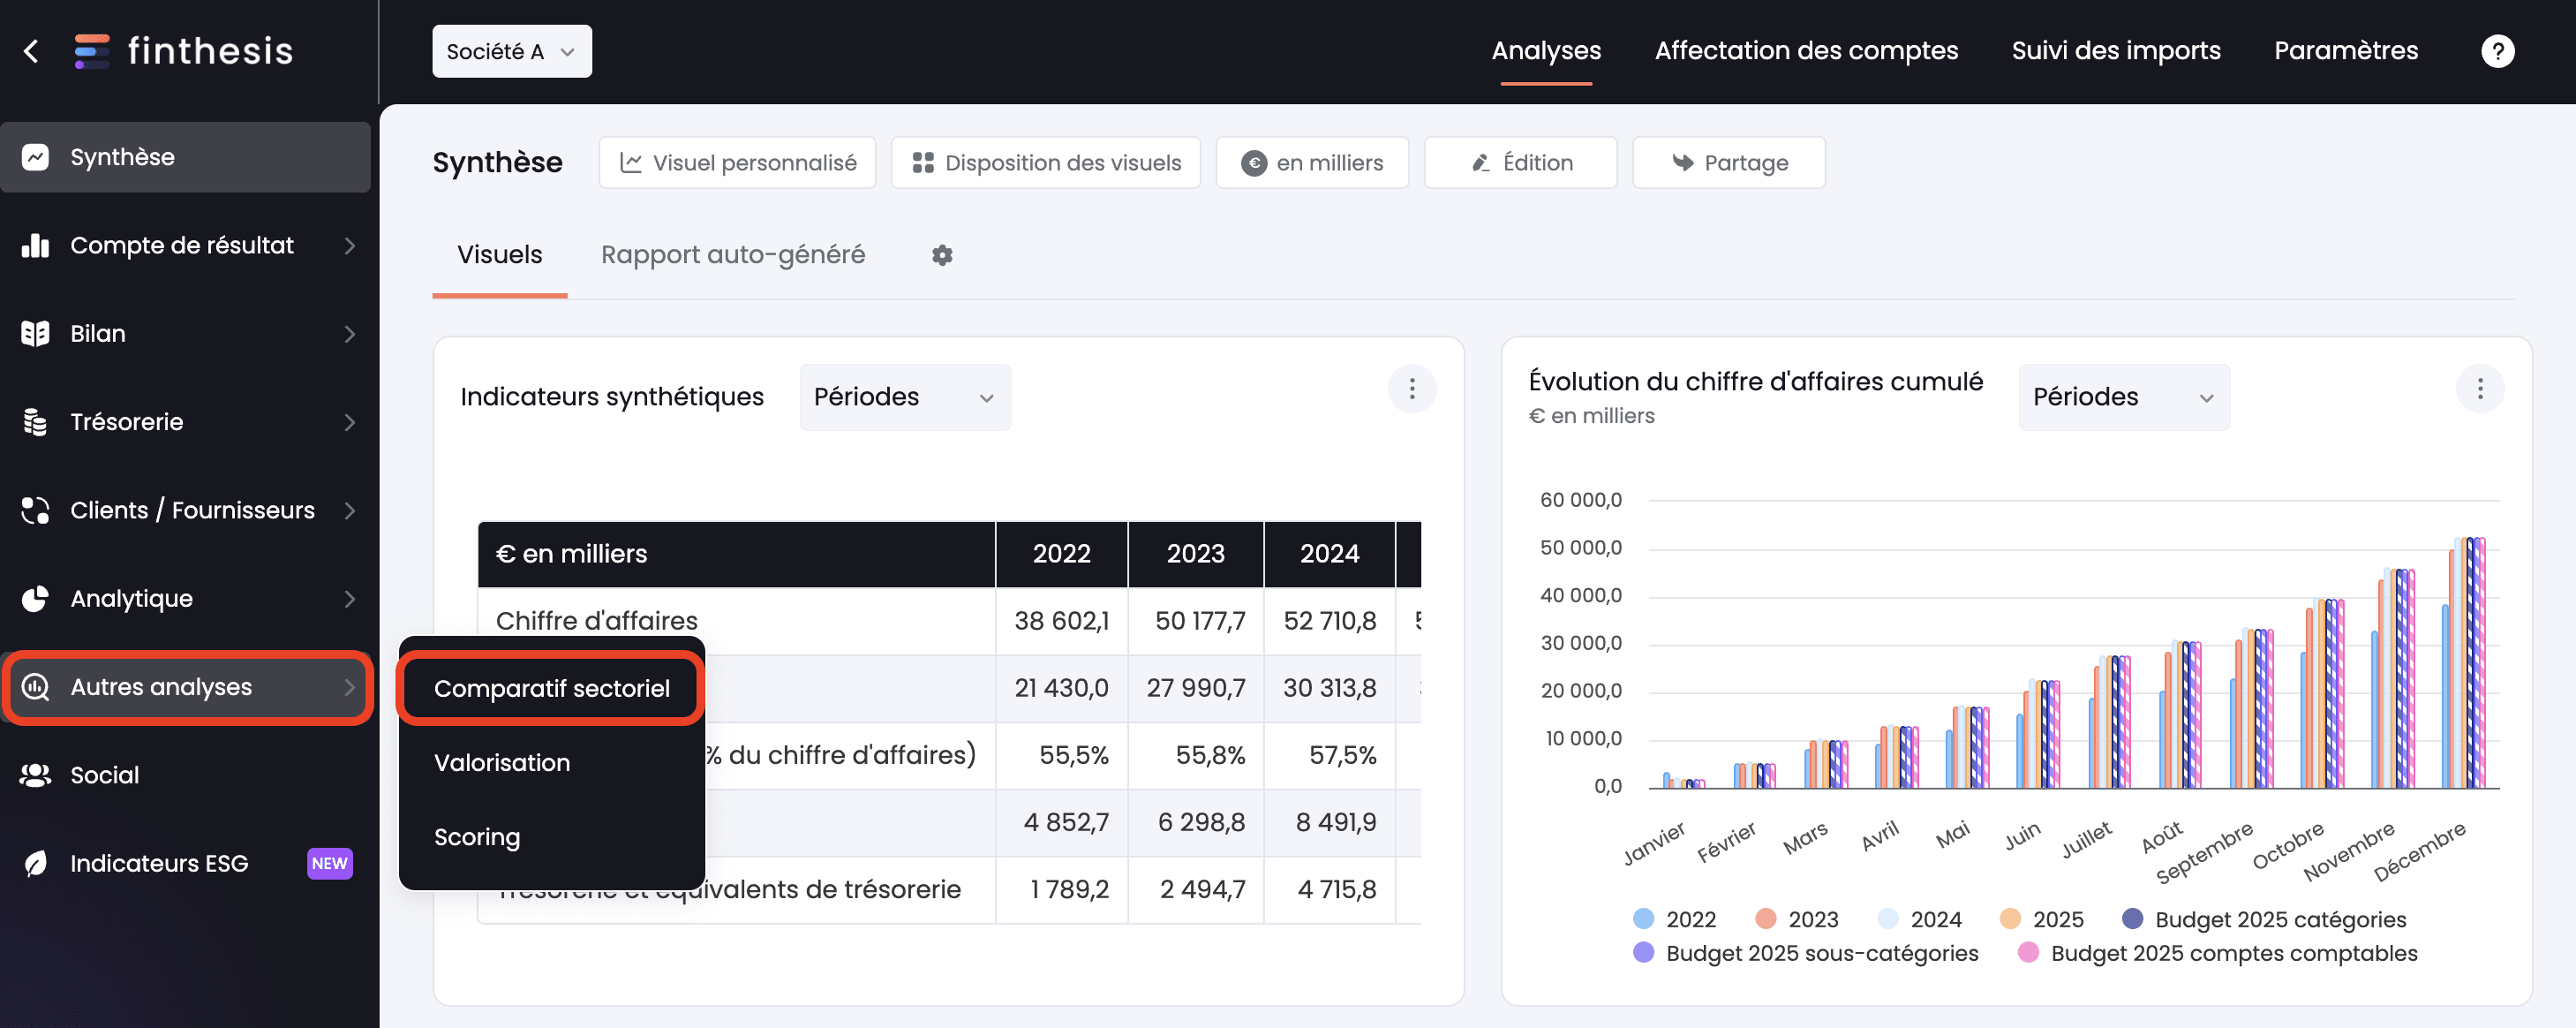This screenshot has height=1028, width=2576.
Task: Toggle the 2025 series in chart legend
Action: [2041, 919]
